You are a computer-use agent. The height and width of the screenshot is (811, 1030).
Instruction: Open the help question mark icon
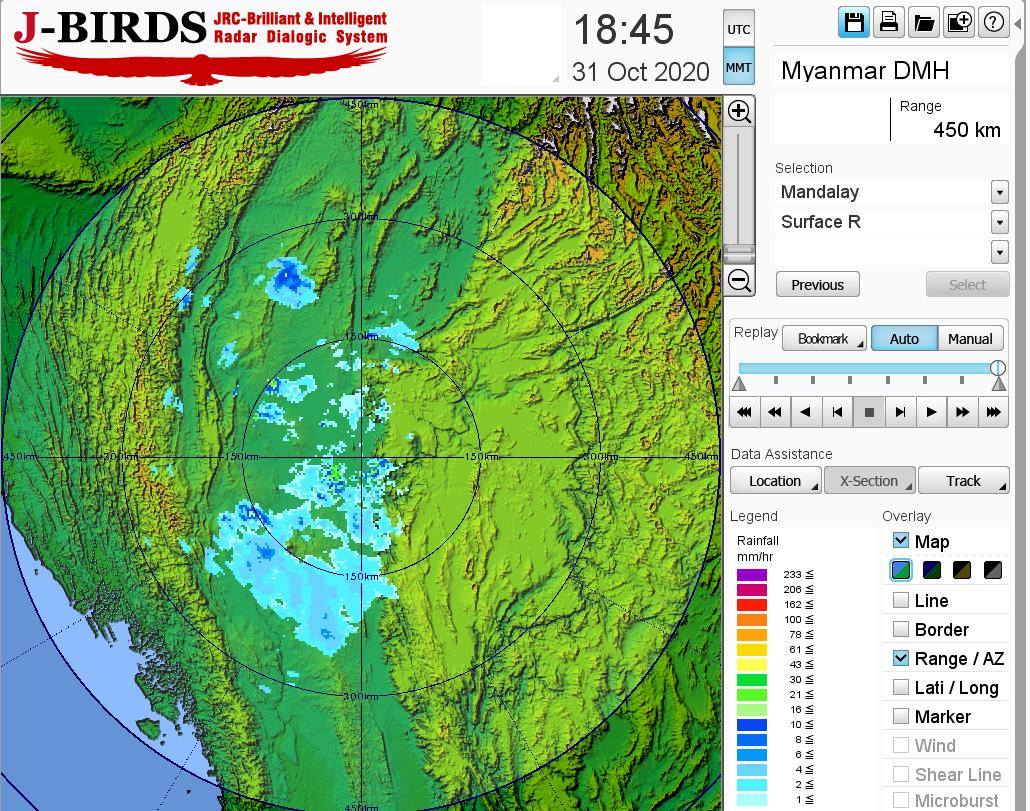pyautogui.click(x=993, y=22)
